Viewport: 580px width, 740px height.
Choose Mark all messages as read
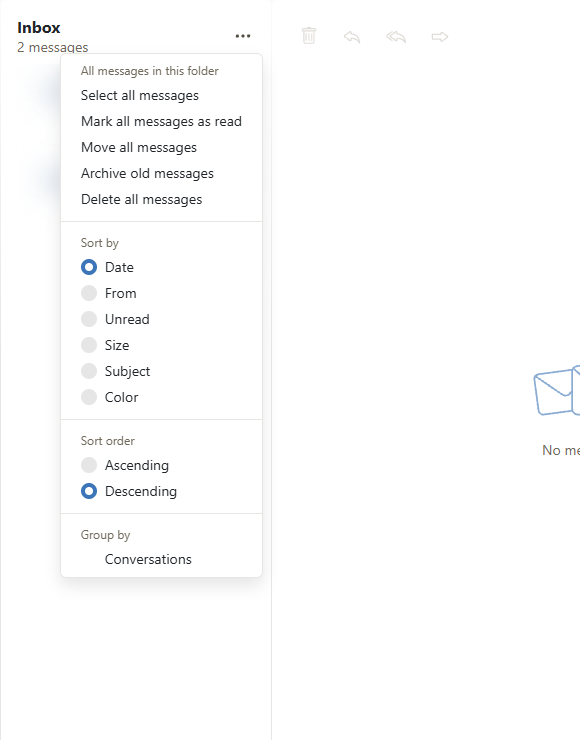coord(161,121)
